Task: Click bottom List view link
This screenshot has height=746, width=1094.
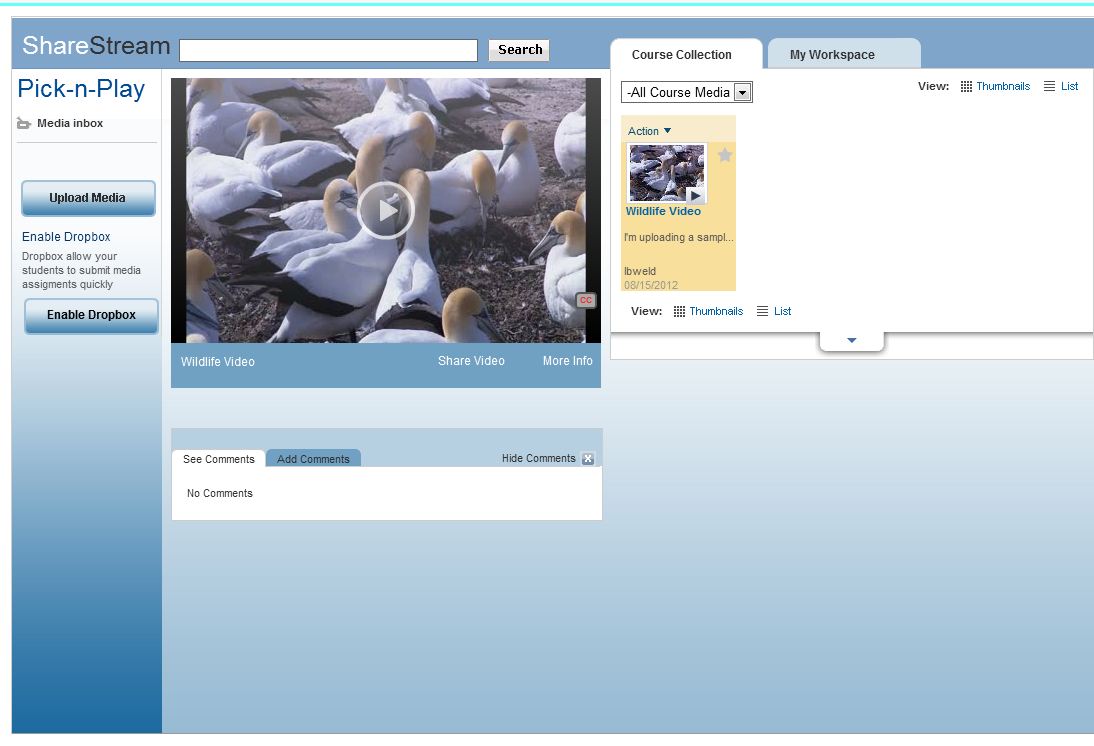Action: coord(782,311)
